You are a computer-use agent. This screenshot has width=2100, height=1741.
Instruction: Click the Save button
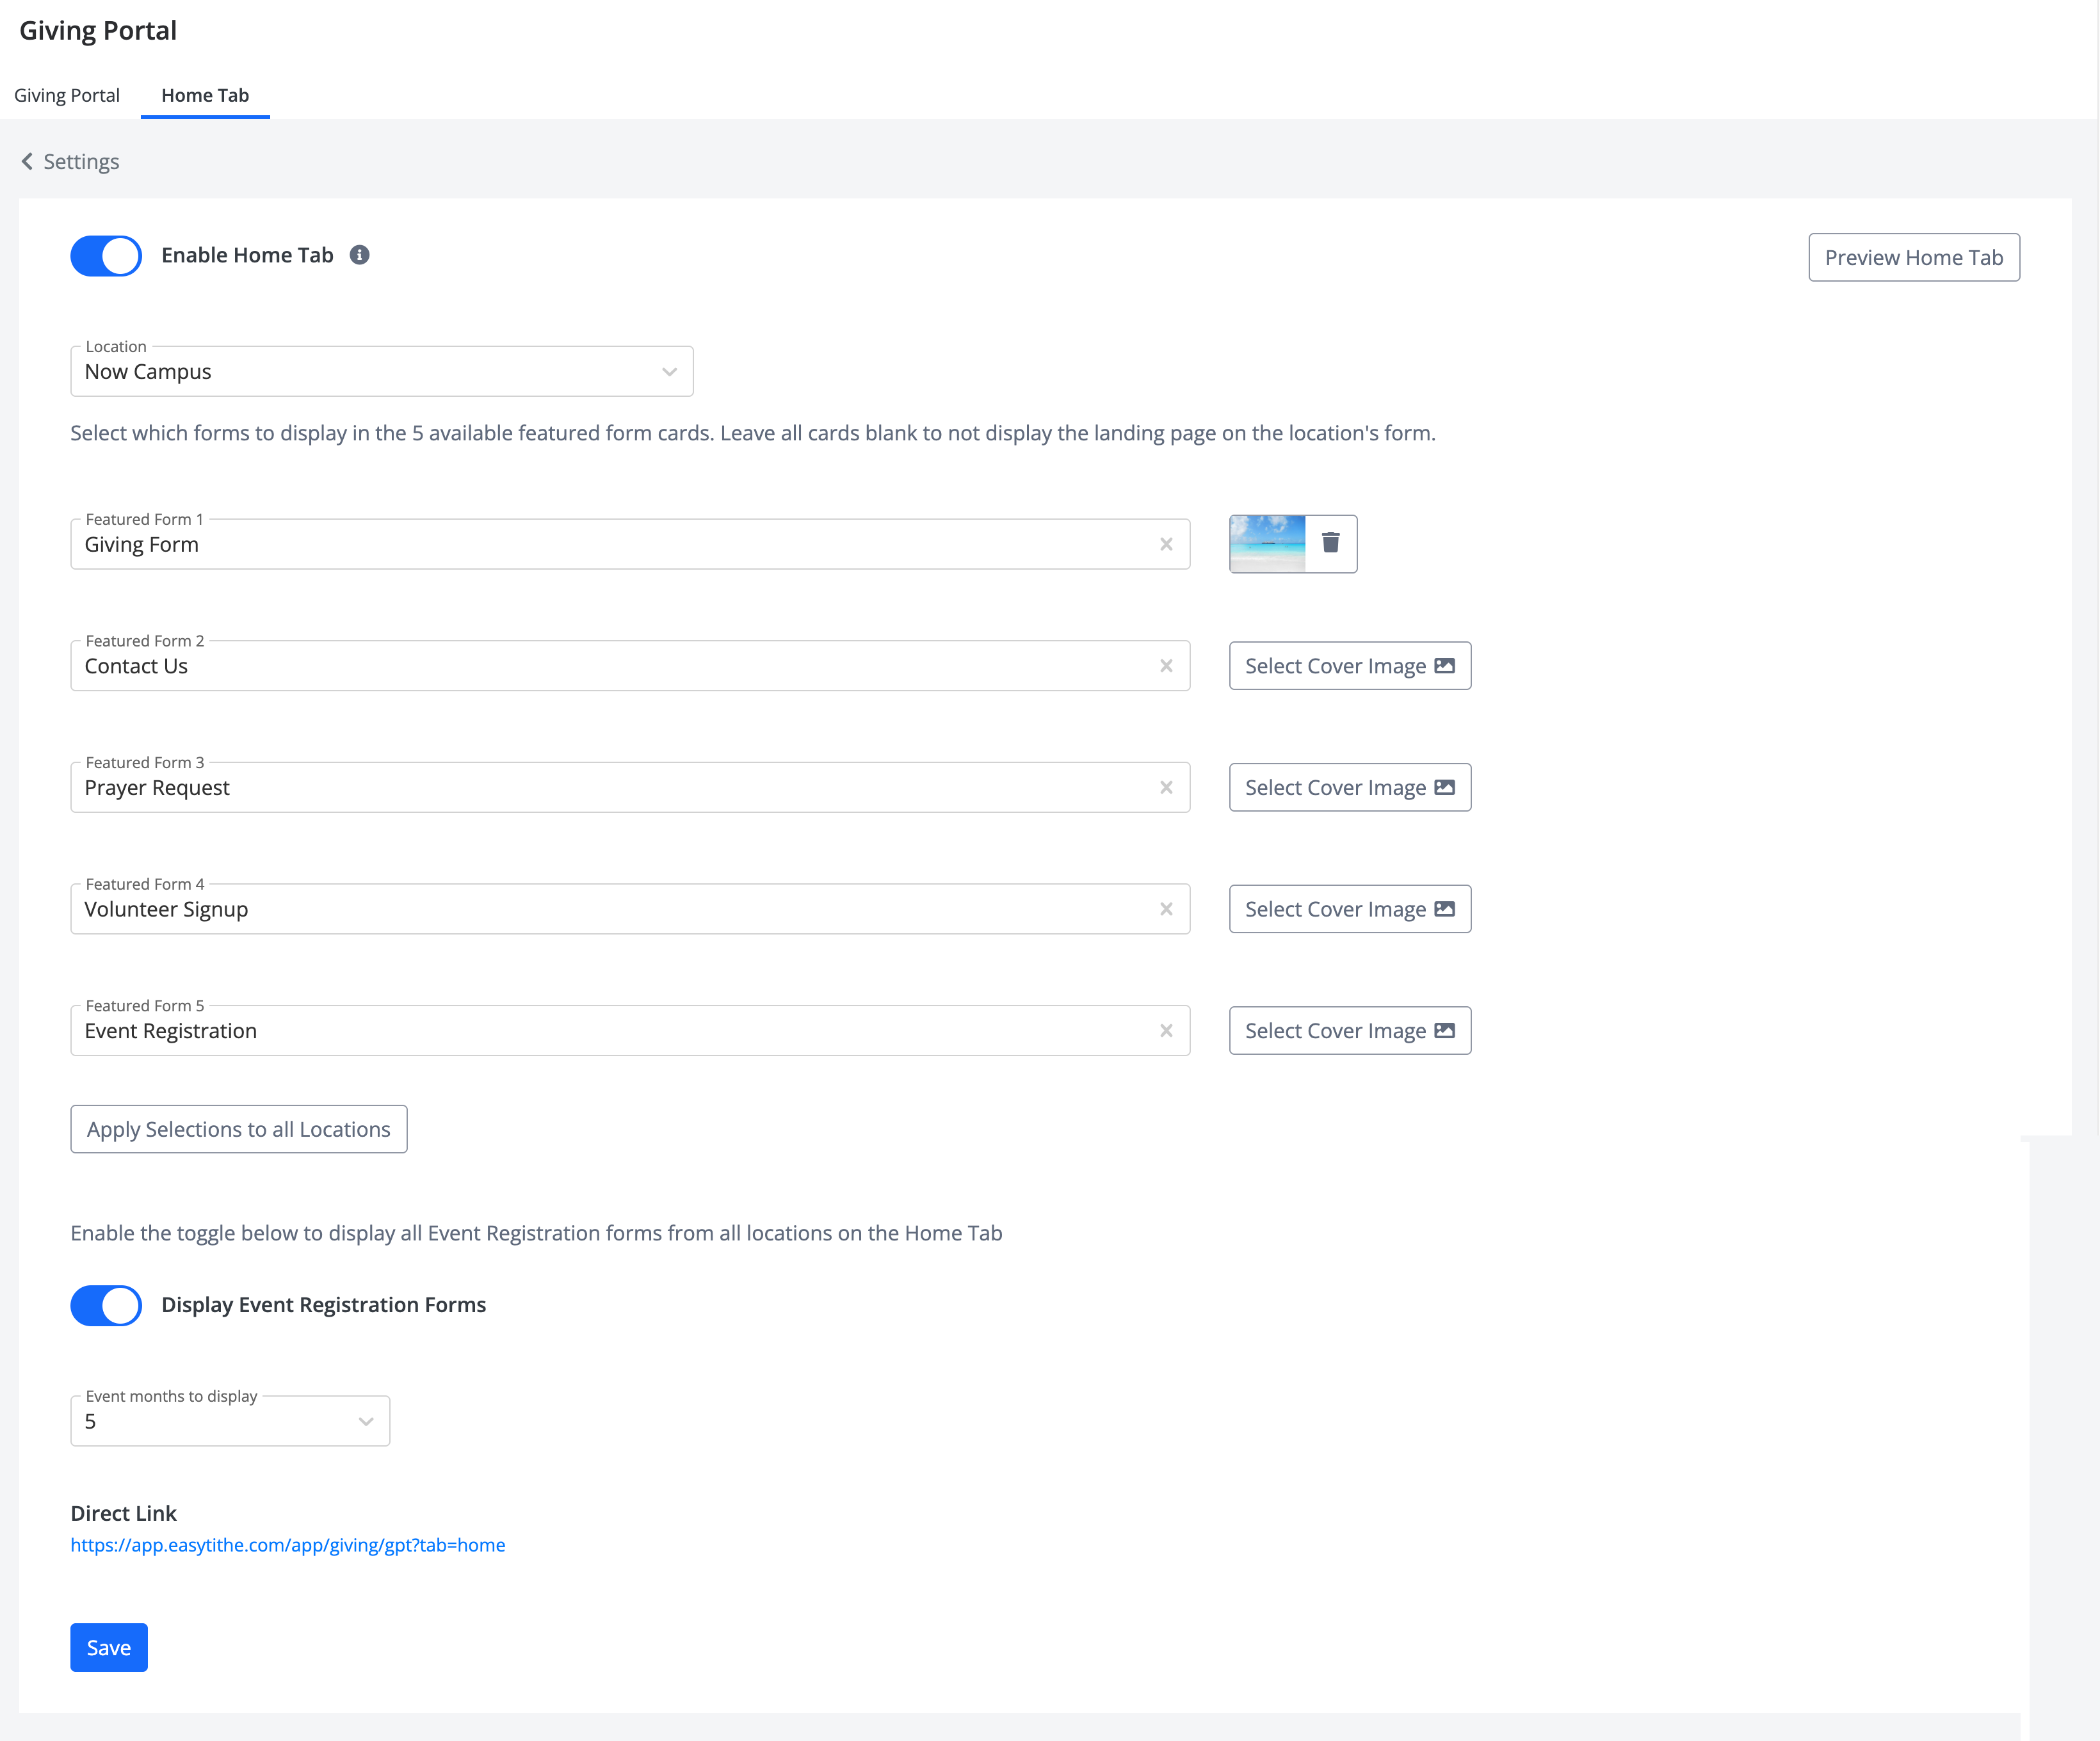[109, 1647]
